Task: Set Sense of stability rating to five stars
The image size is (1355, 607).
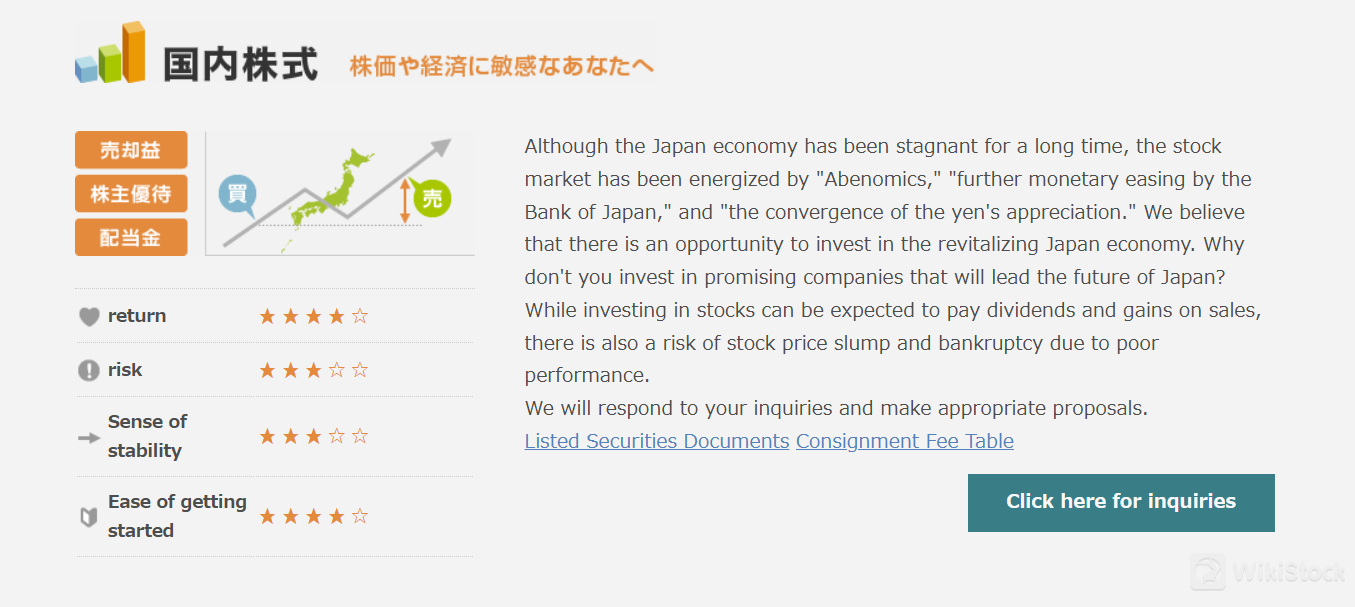Action: [359, 435]
